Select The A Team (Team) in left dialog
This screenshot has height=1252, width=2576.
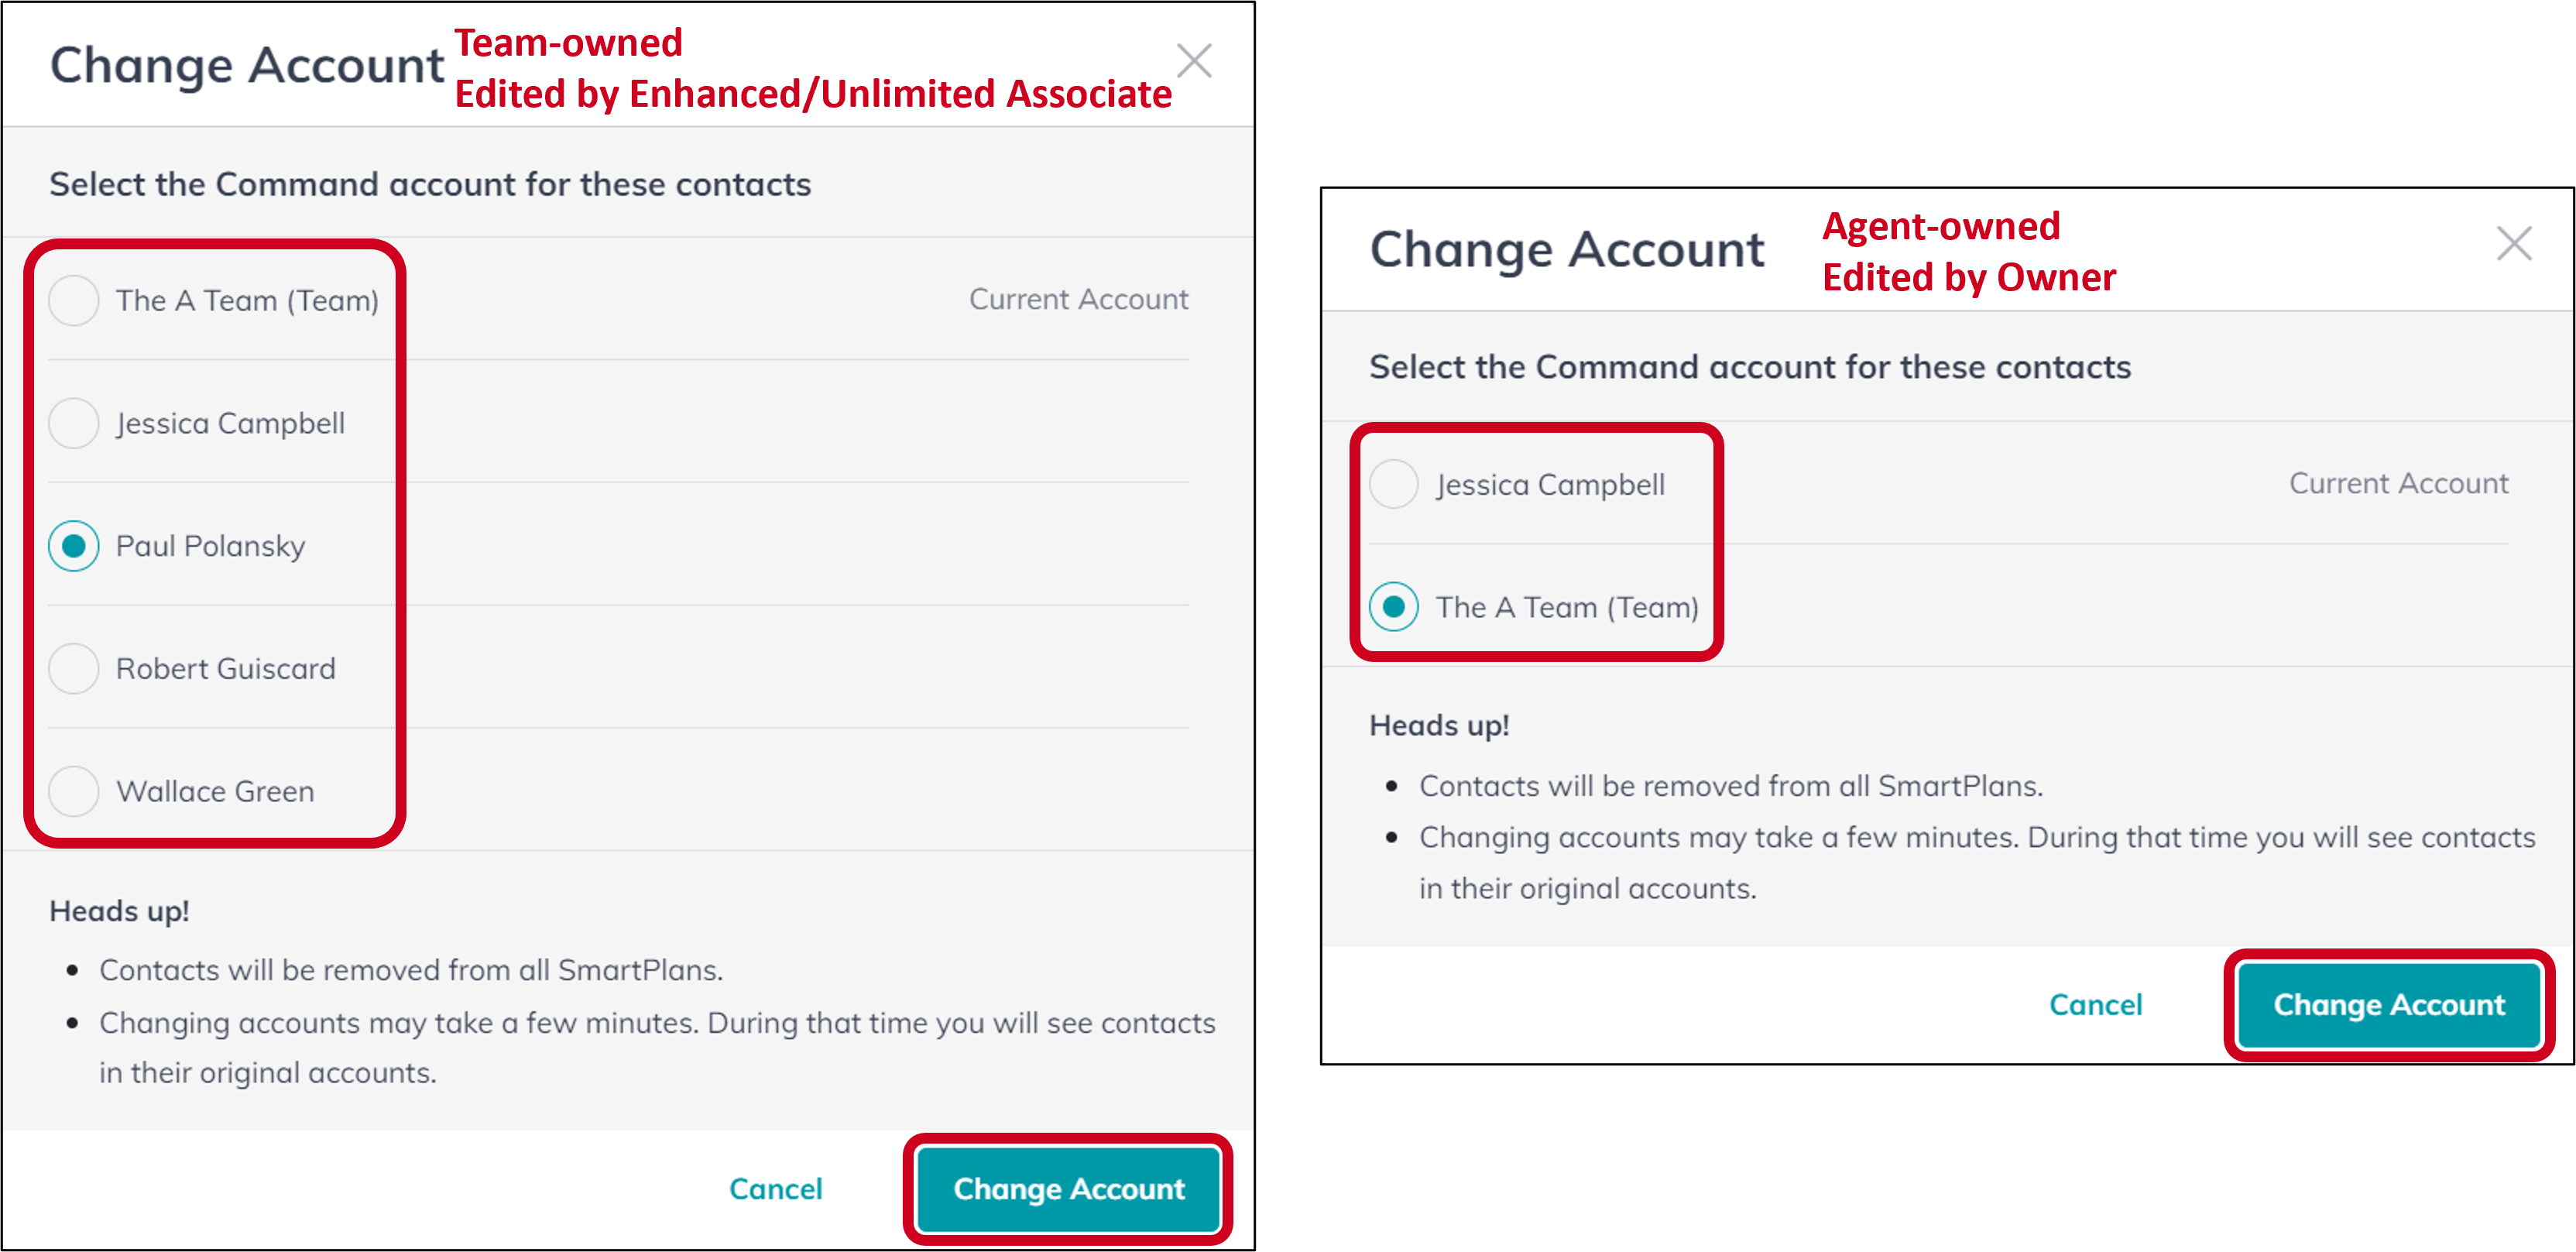pos(73,300)
